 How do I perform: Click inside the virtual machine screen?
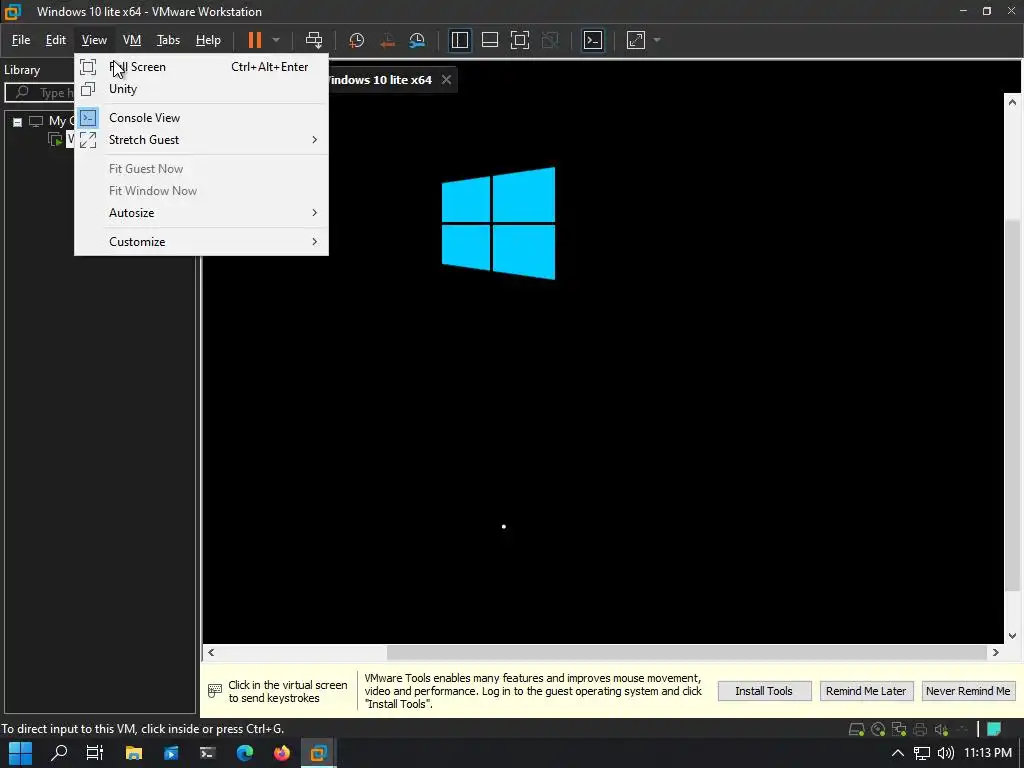tap(603, 366)
